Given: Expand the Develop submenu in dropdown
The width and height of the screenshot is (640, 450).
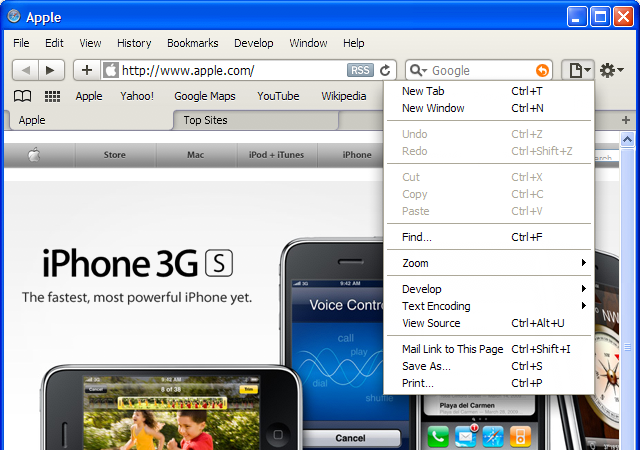Looking at the screenshot, I should (x=489, y=289).
